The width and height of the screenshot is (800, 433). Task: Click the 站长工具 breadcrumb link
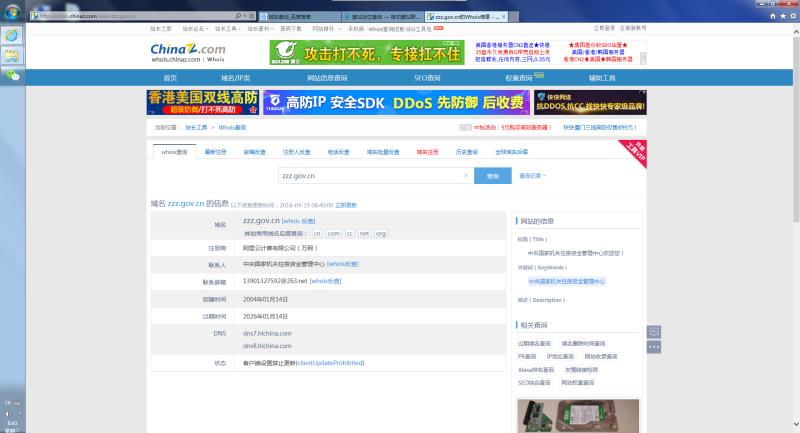pos(196,128)
